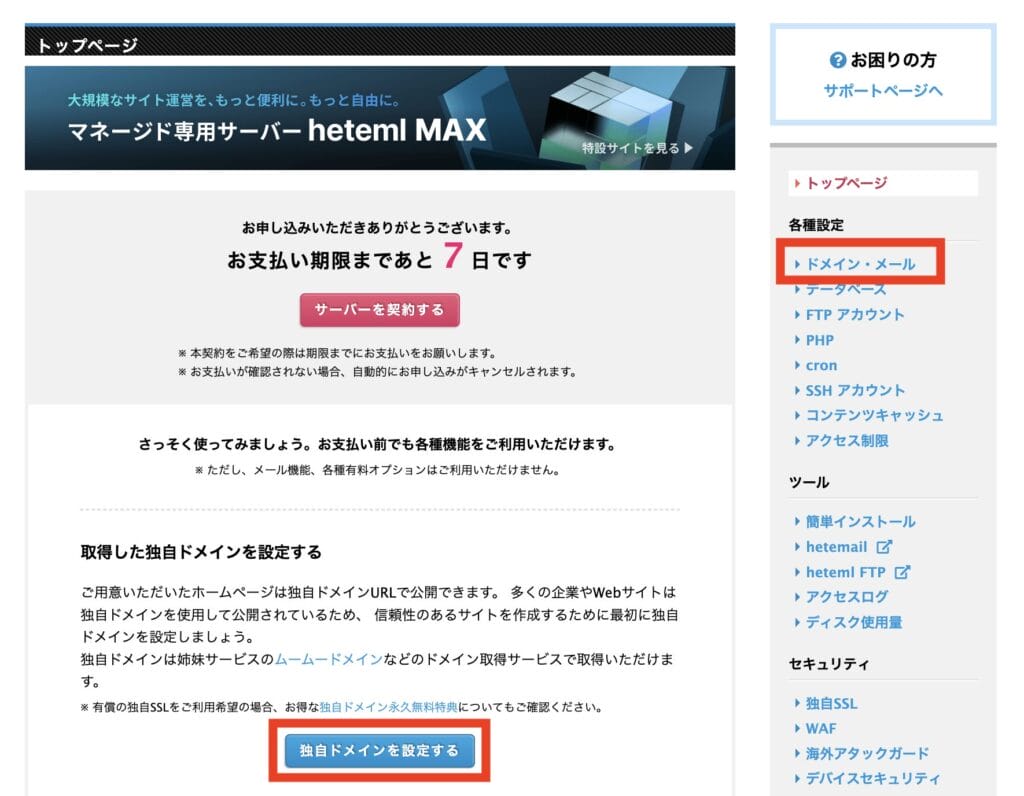Click the セキュリティ section label
The height and width of the screenshot is (796, 1024).
point(829,664)
